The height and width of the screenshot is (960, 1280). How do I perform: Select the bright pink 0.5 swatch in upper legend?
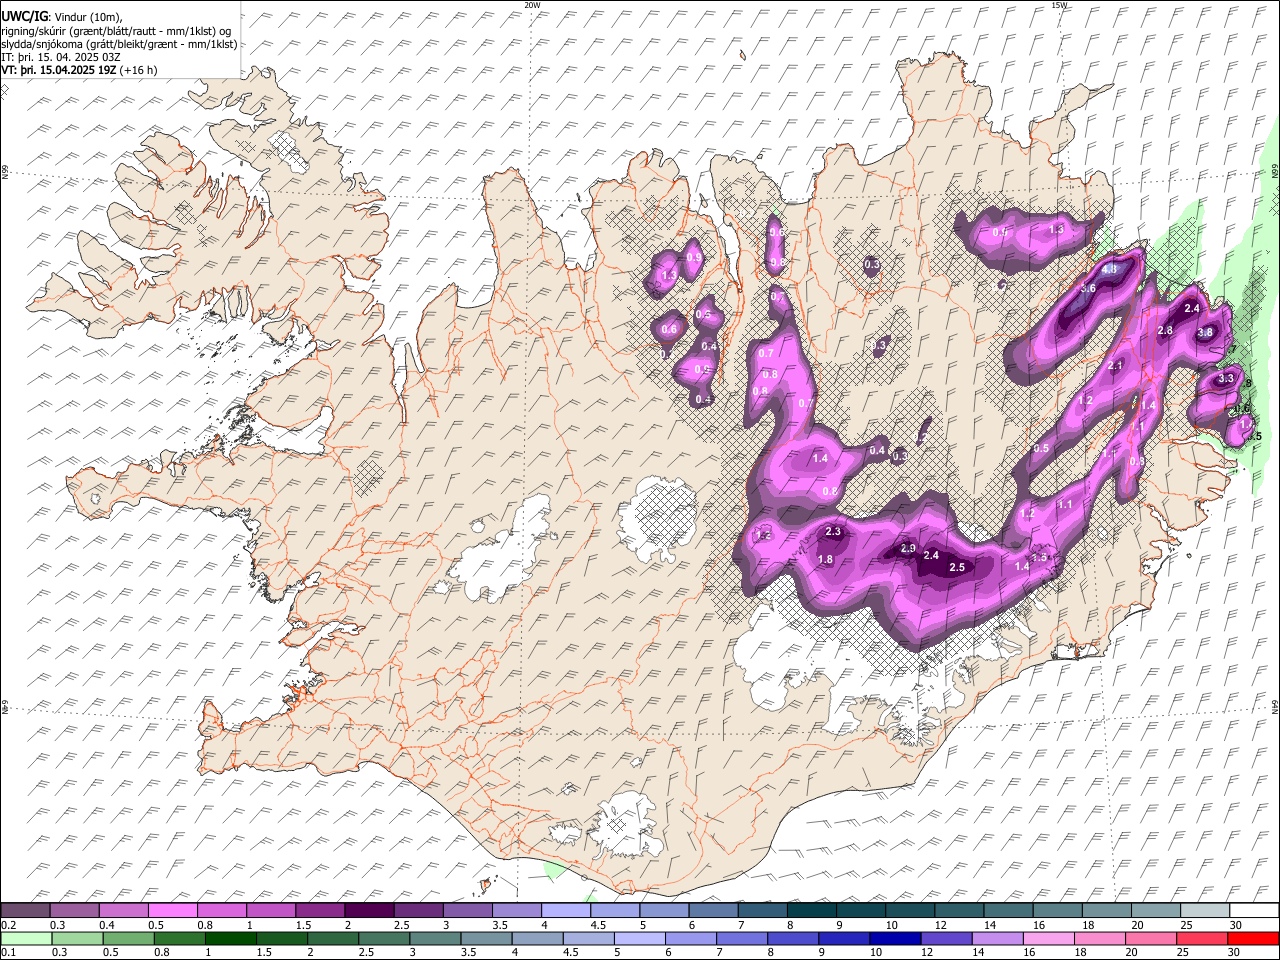[172, 911]
